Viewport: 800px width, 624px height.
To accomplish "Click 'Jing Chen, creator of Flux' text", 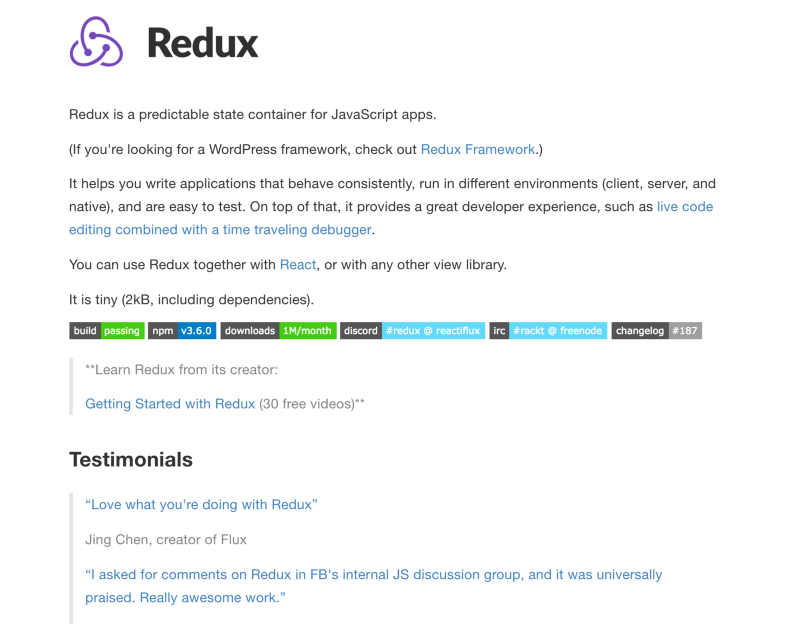I will tap(166, 540).
